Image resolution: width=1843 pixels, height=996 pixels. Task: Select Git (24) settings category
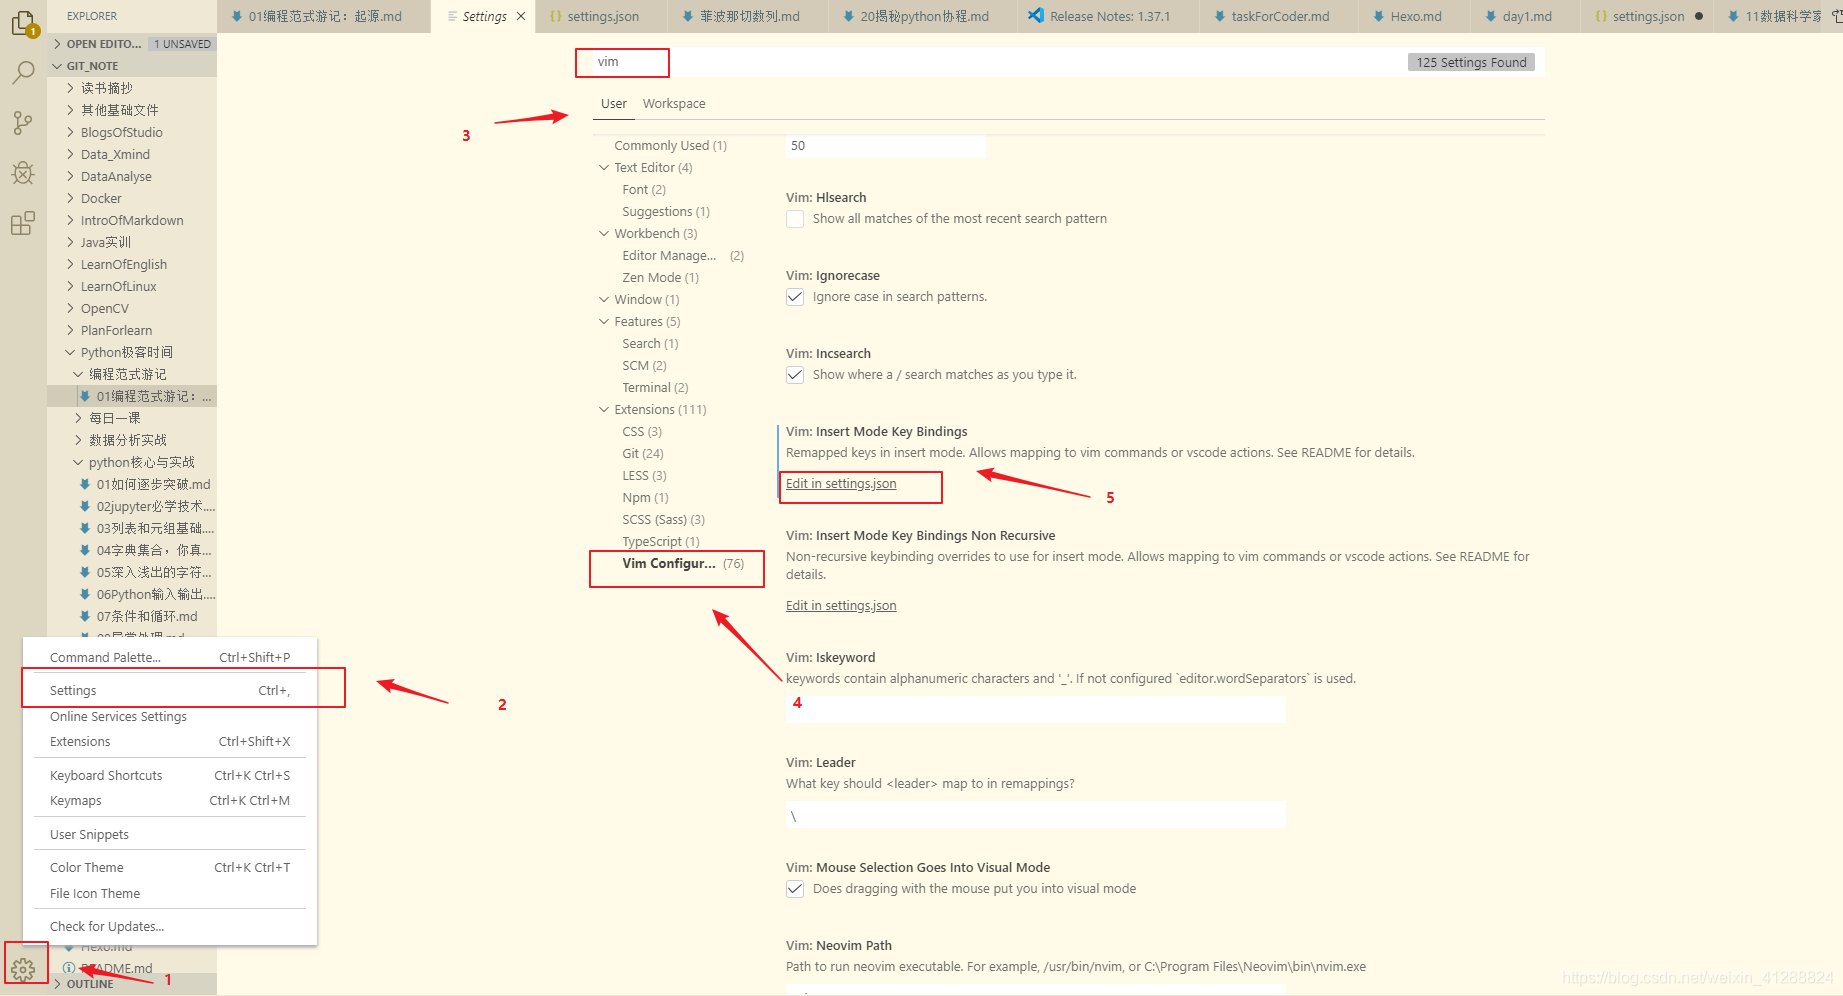pos(642,454)
